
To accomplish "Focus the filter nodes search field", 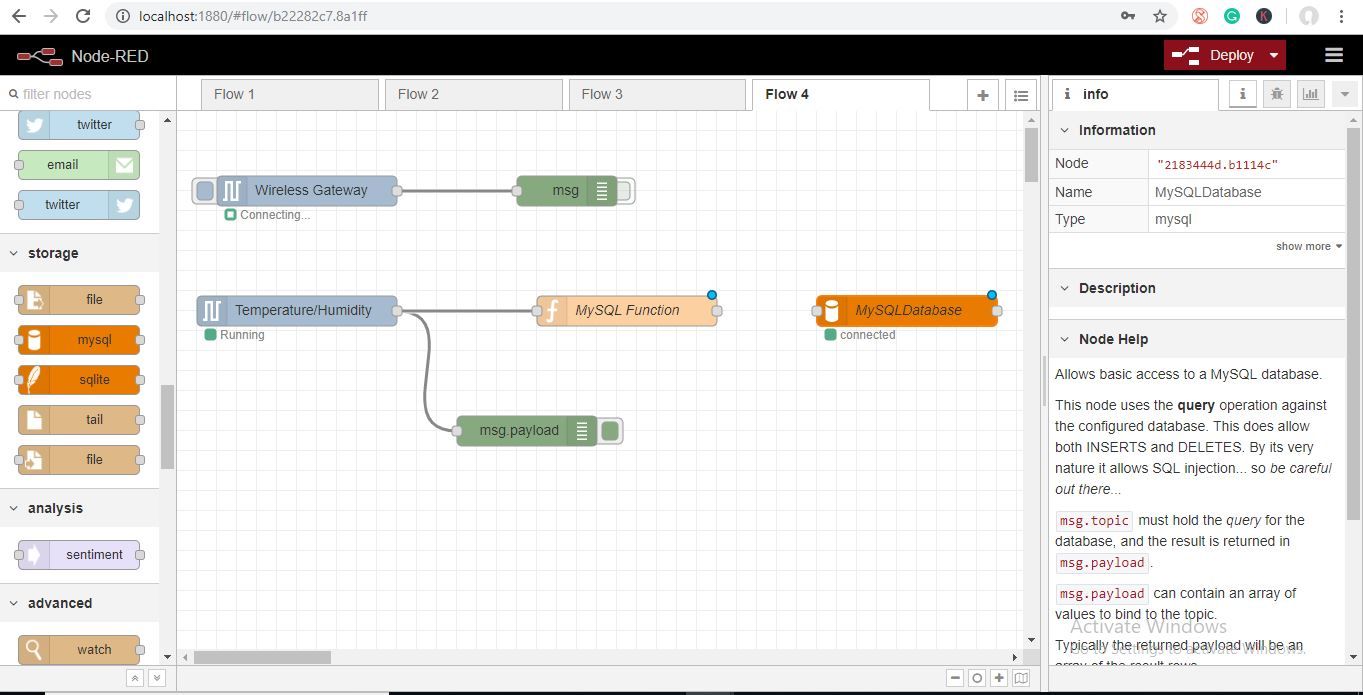I will (88, 94).
